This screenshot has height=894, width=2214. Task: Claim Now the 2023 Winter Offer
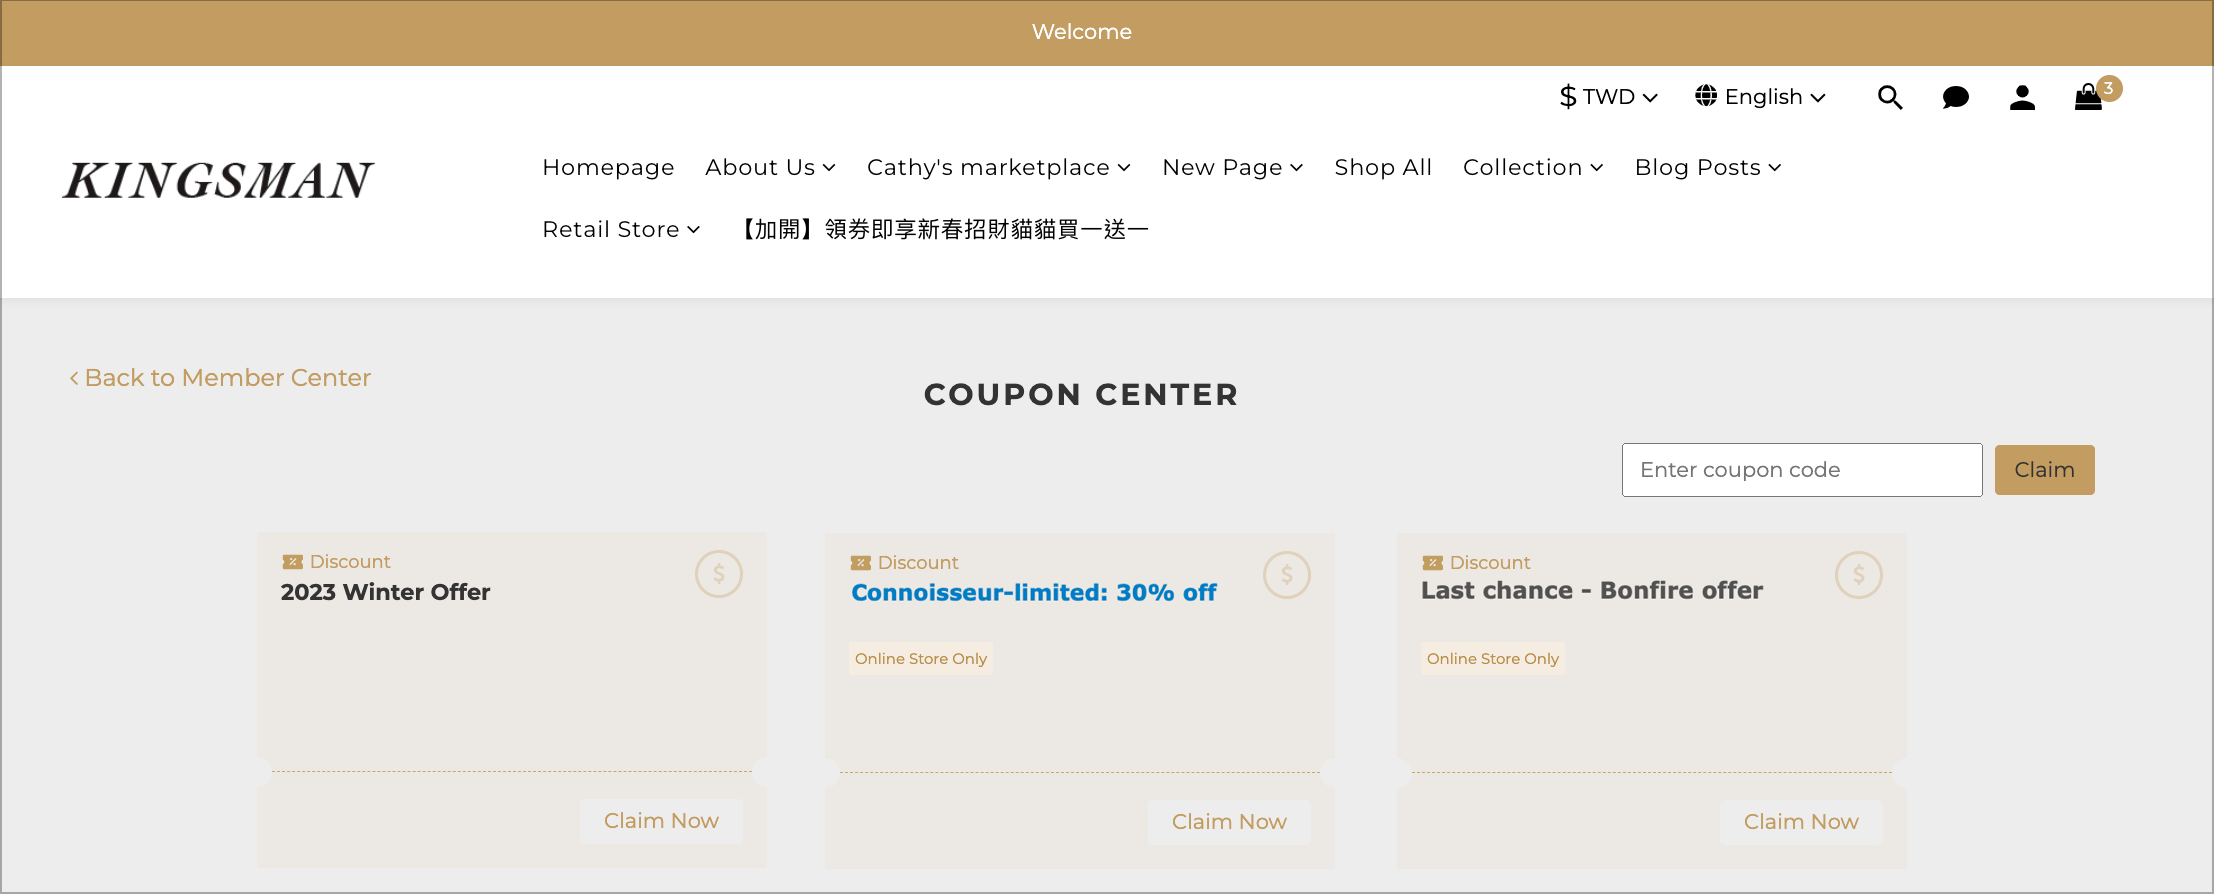point(661,821)
